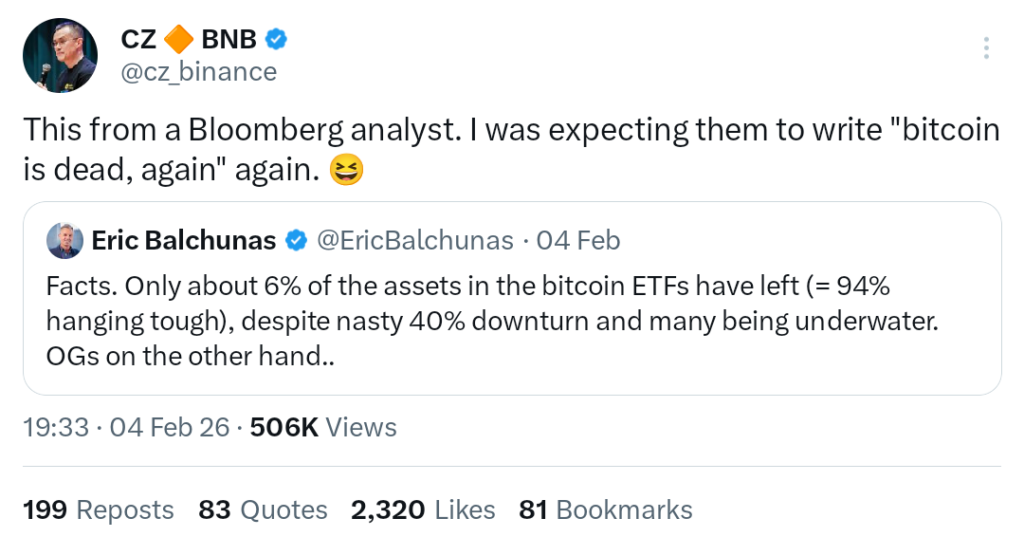Show the 199 Reposts list
The width and height of the screenshot is (1024, 537).
98,509
